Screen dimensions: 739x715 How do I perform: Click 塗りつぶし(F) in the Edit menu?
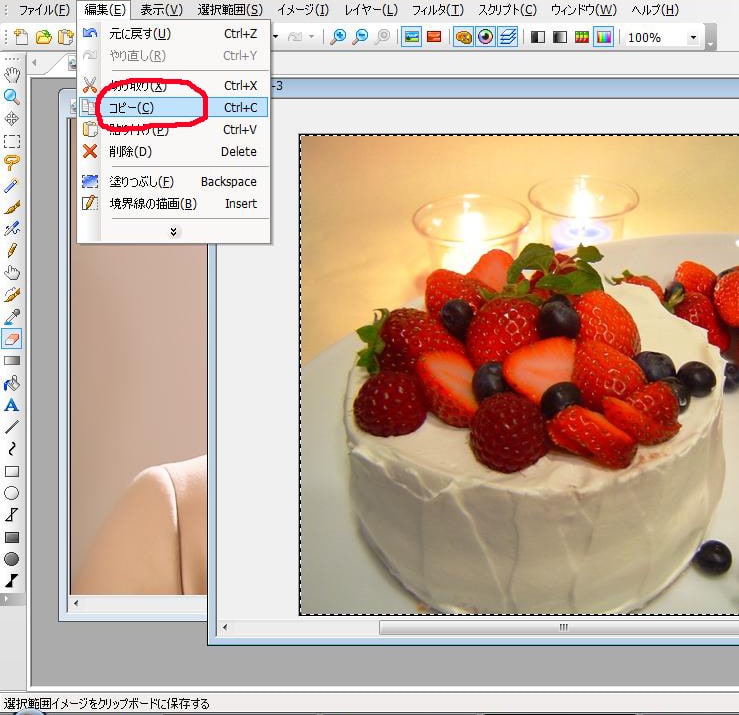(141, 182)
